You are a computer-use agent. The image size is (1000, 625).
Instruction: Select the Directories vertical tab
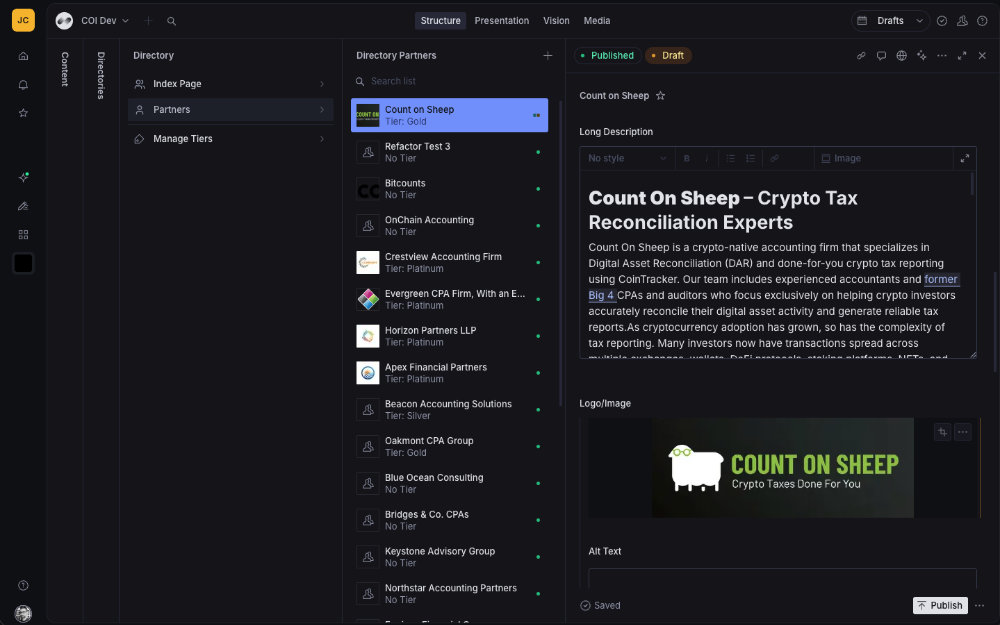[101, 75]
